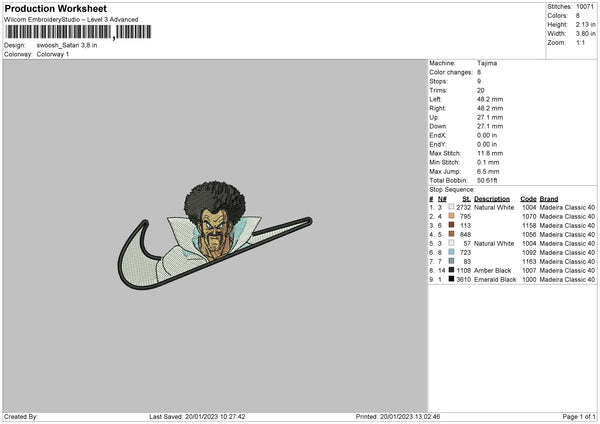Click the Stitches value 10071
600x424 pixels.
click(585, 7)
